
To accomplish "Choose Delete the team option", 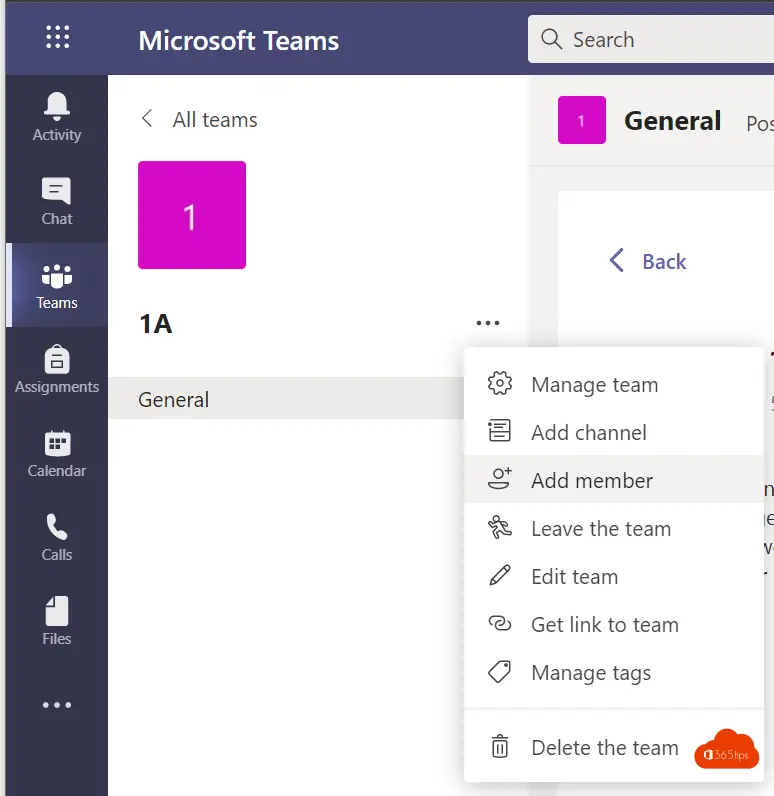I will coord(614,747).
